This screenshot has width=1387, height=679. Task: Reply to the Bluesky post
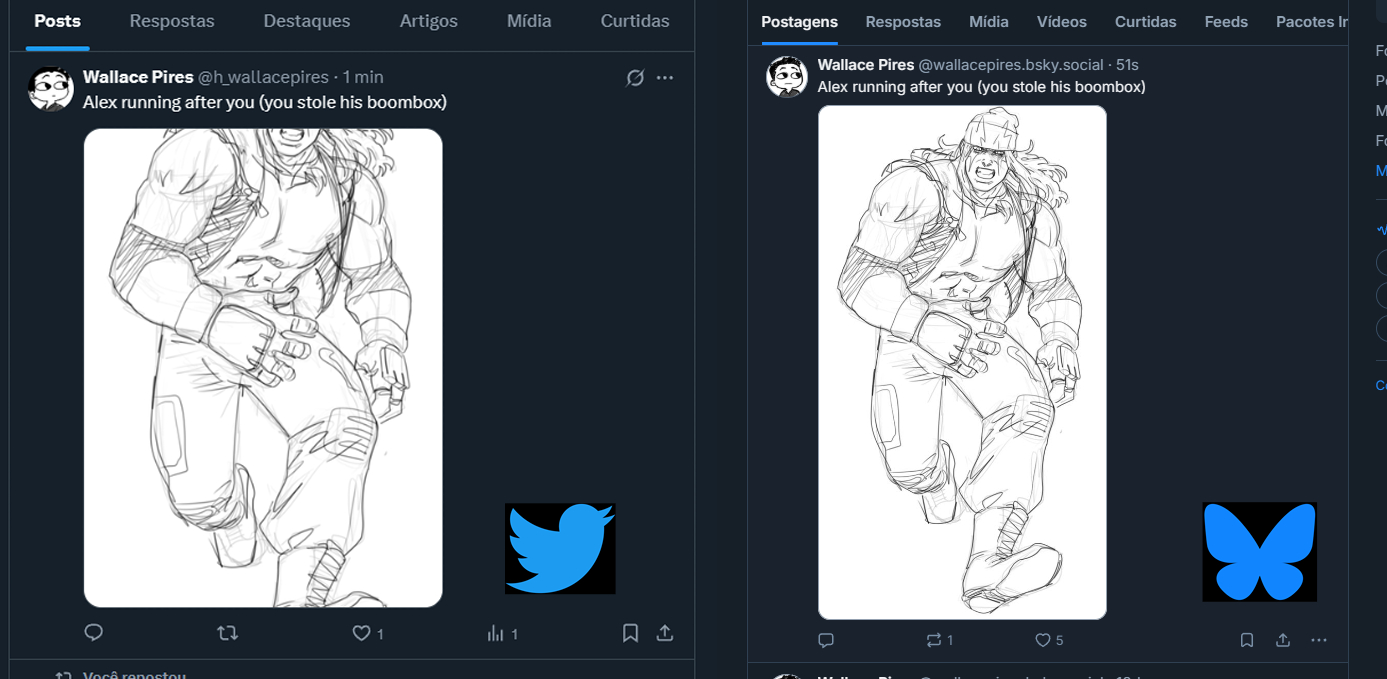(826, 640)
